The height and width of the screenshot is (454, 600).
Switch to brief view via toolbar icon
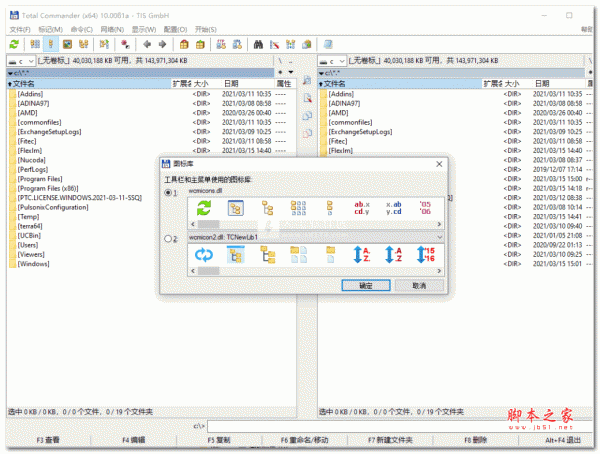point(35,44)
